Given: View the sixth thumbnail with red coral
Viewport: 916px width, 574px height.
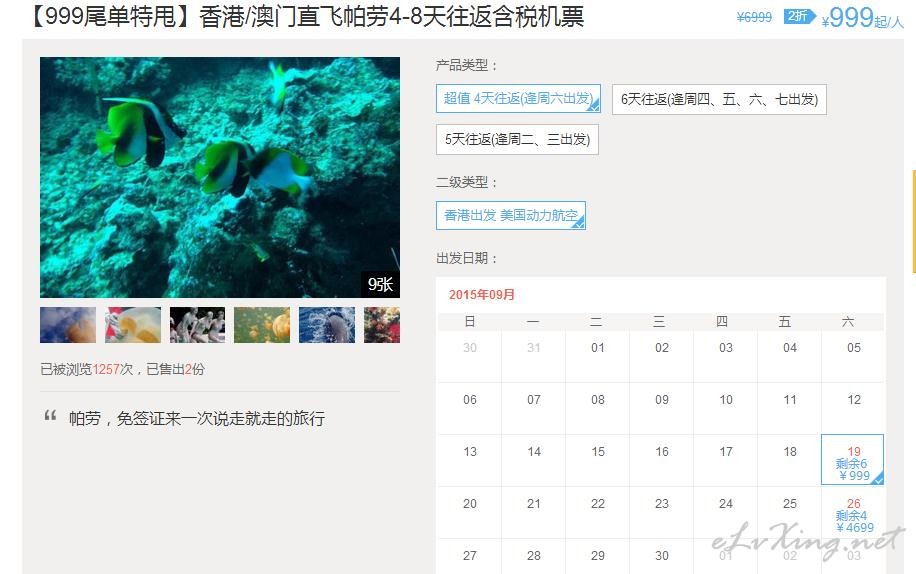Looking at the screenshot, I should click(382, 325).
